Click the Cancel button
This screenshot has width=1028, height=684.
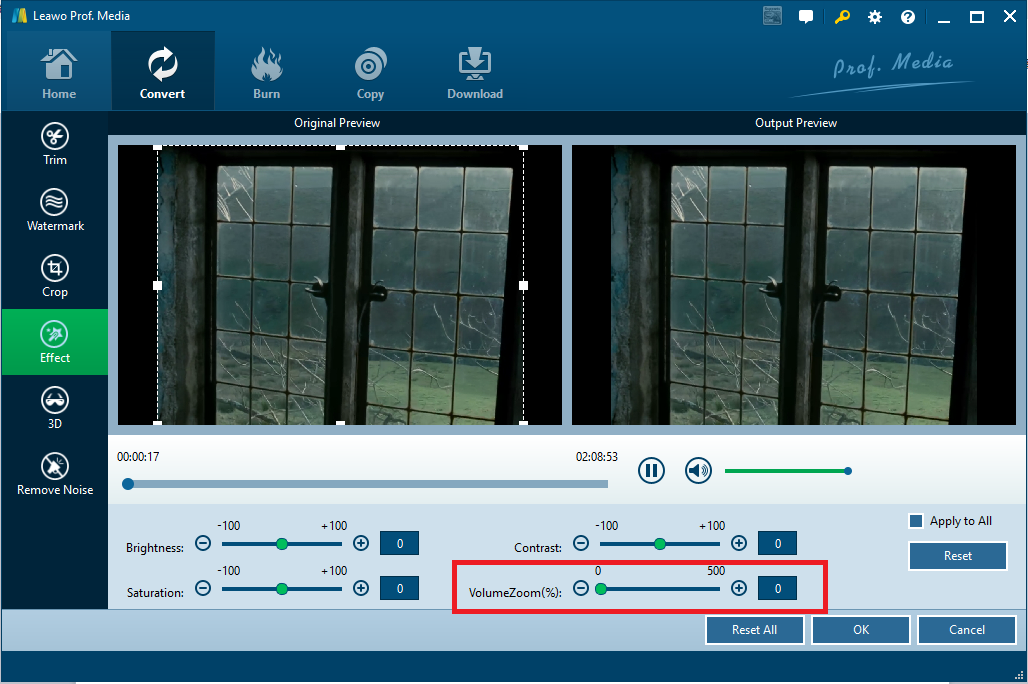tap(966, 630)
